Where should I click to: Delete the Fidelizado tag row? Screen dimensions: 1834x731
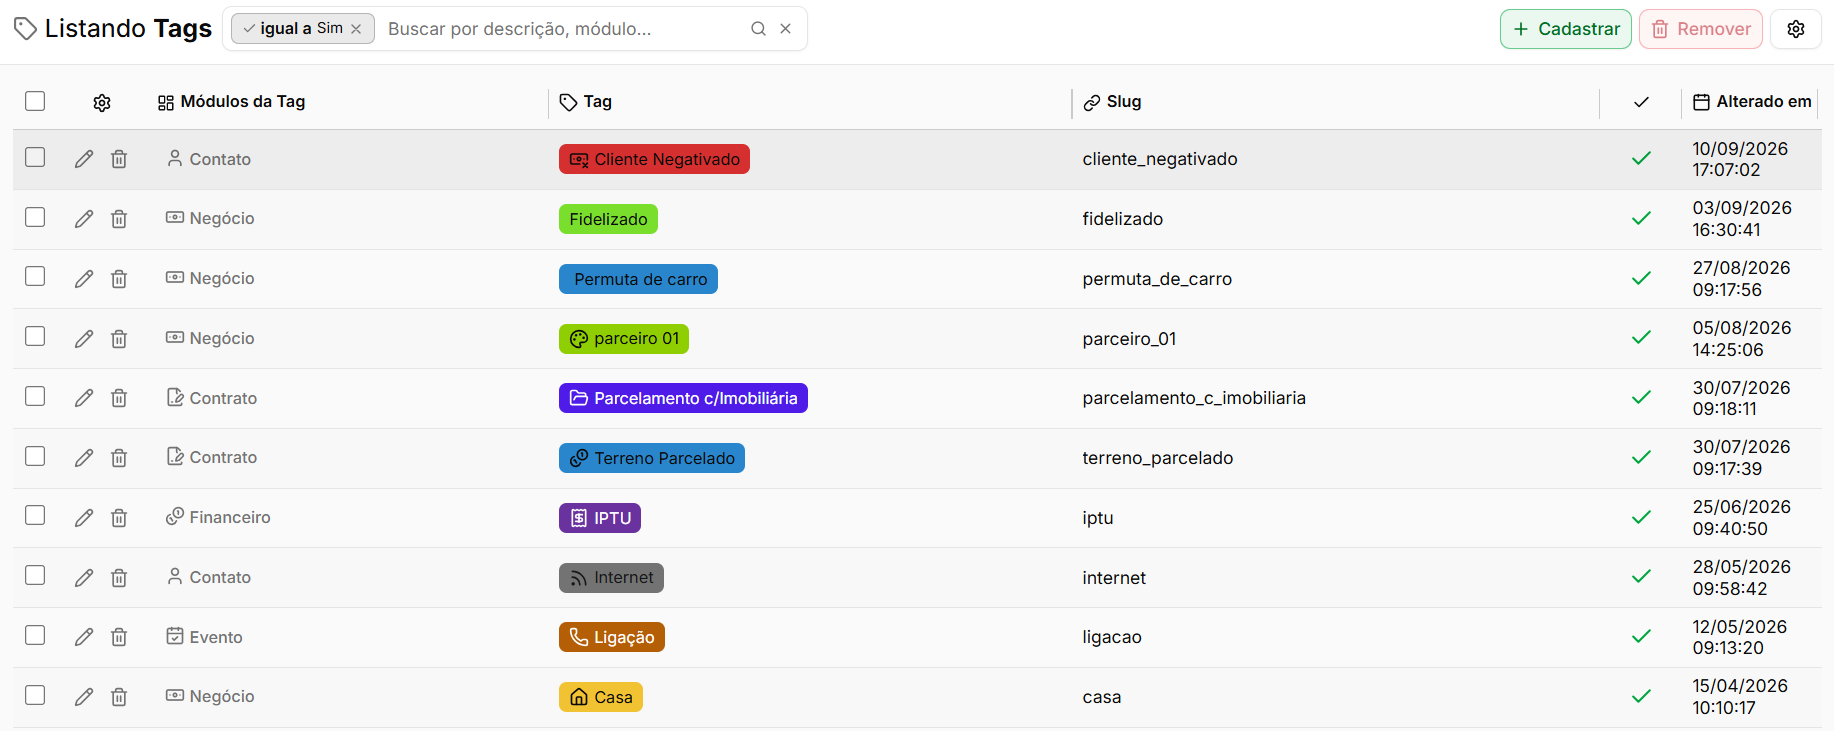[119, 219]
